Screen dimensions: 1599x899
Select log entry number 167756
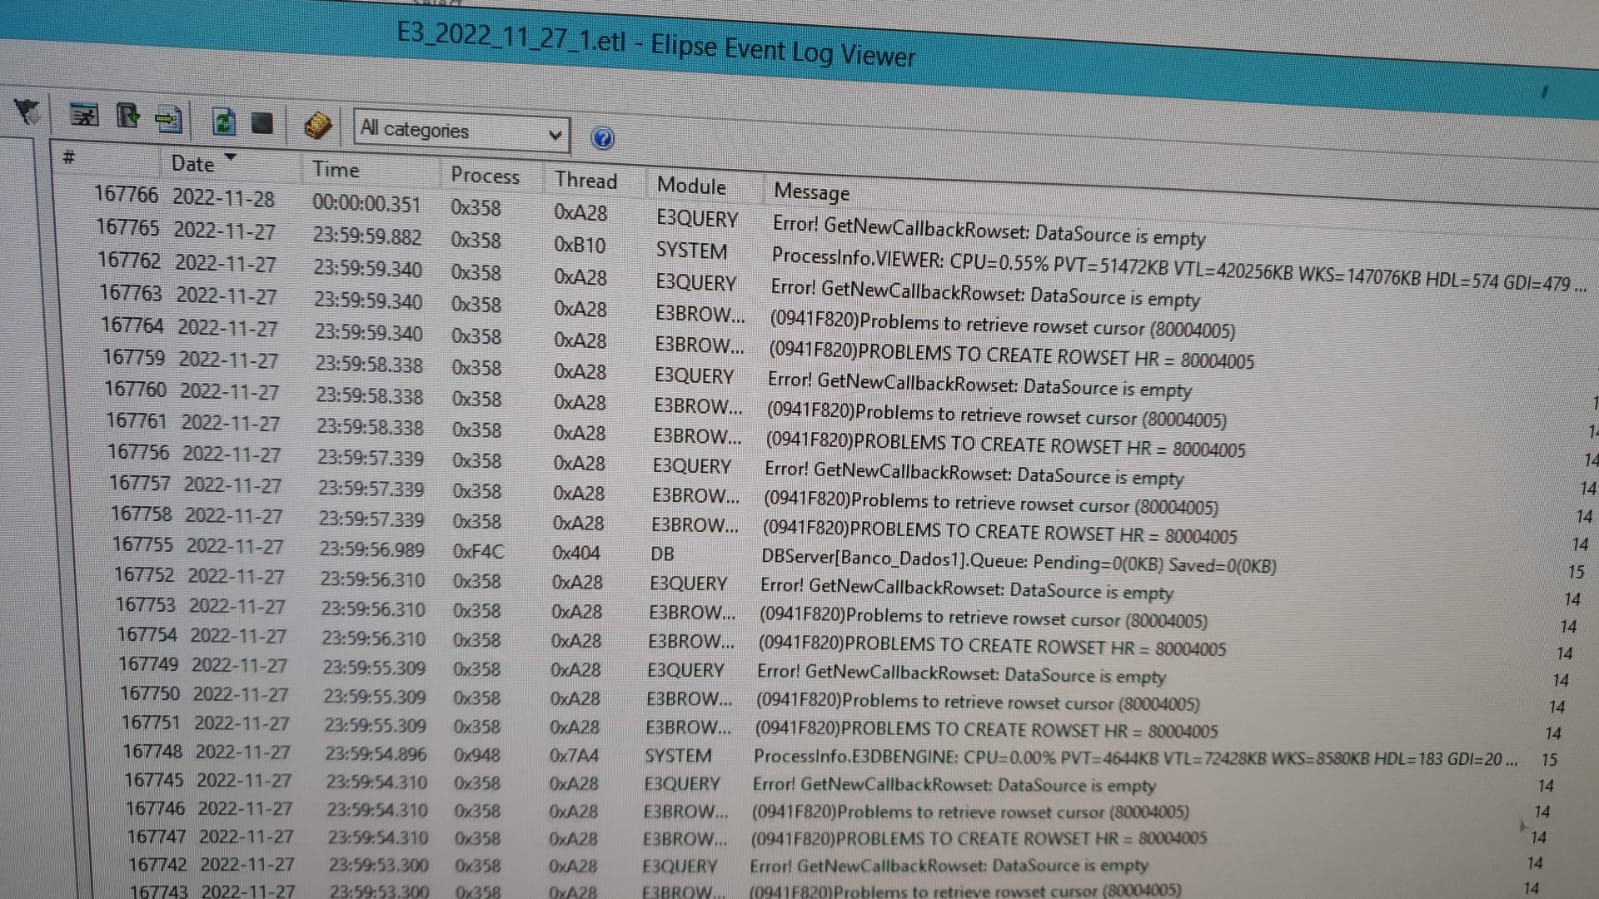pos(139,452)
